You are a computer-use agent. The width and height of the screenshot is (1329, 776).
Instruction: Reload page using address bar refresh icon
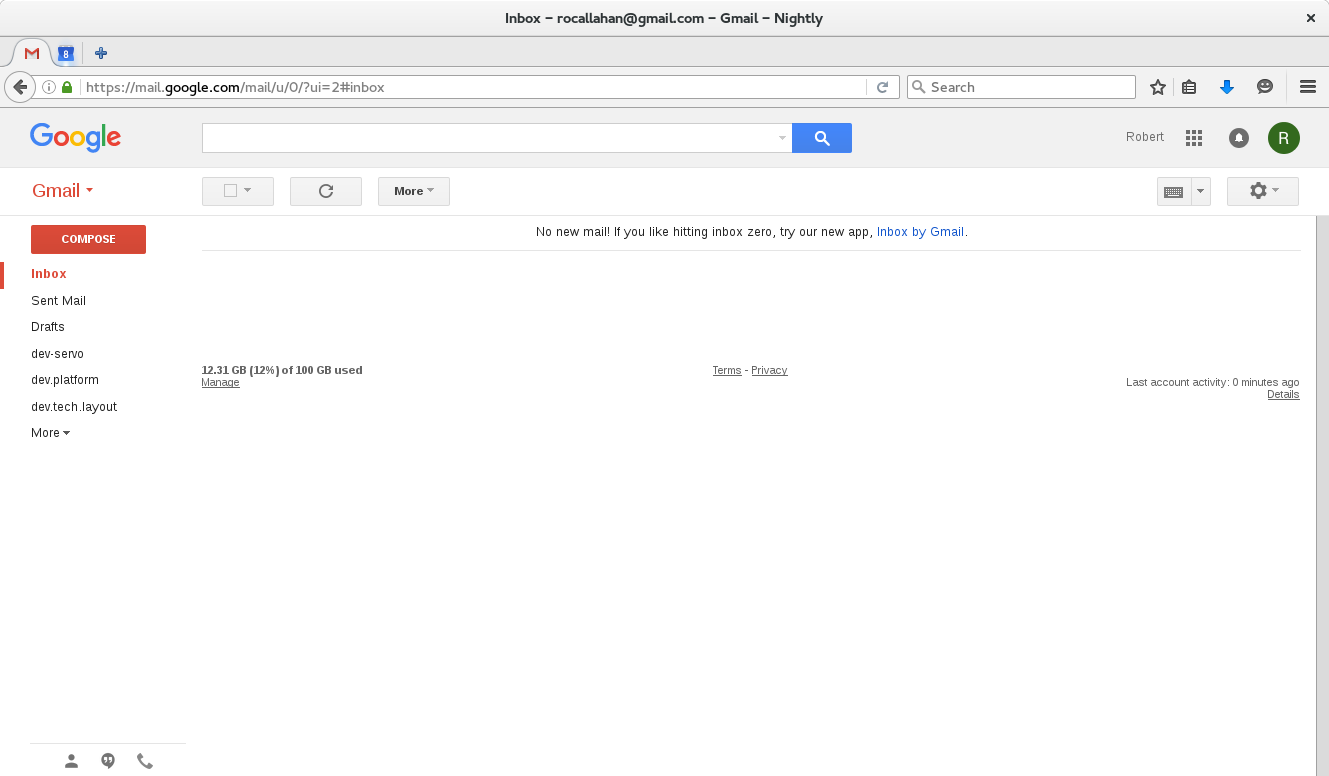point(882,87)
